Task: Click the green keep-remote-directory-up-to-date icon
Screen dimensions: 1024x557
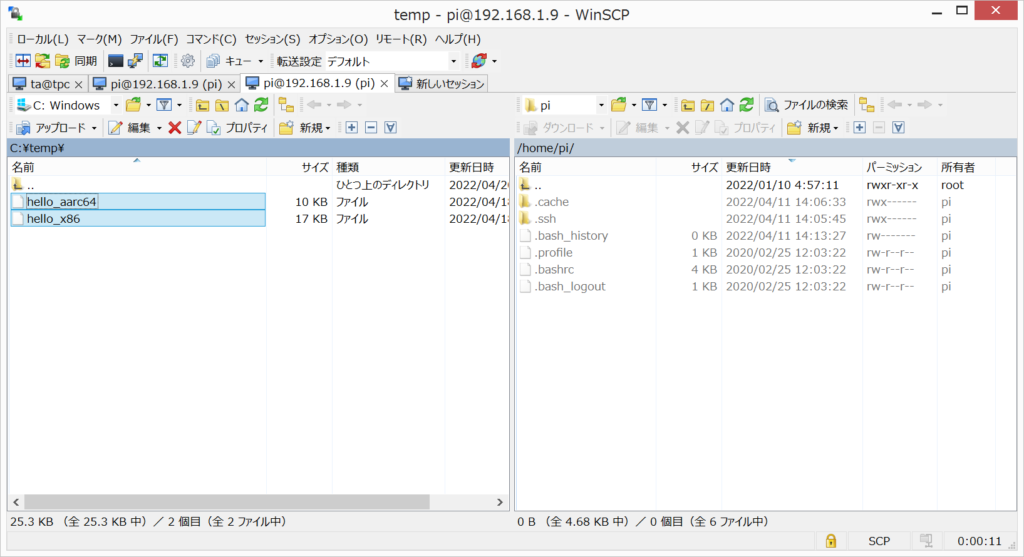Action: 160,61
